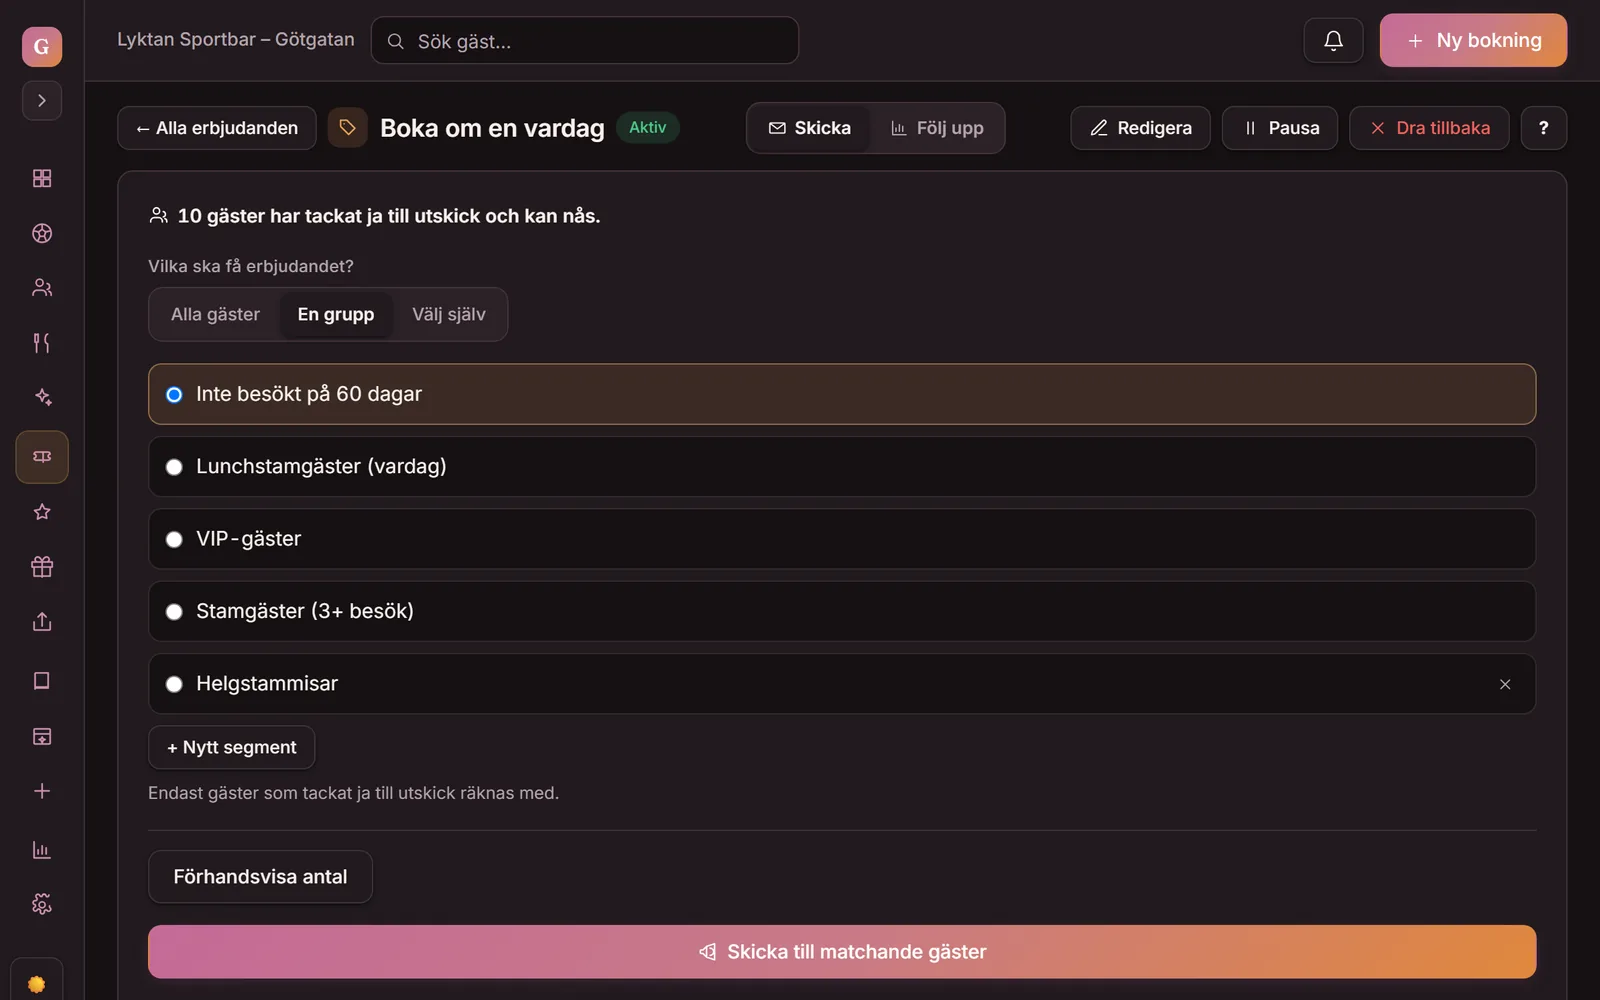Click the Pausa button
Viewport: 1600px width, 1000px height.
pos(1280,128)
